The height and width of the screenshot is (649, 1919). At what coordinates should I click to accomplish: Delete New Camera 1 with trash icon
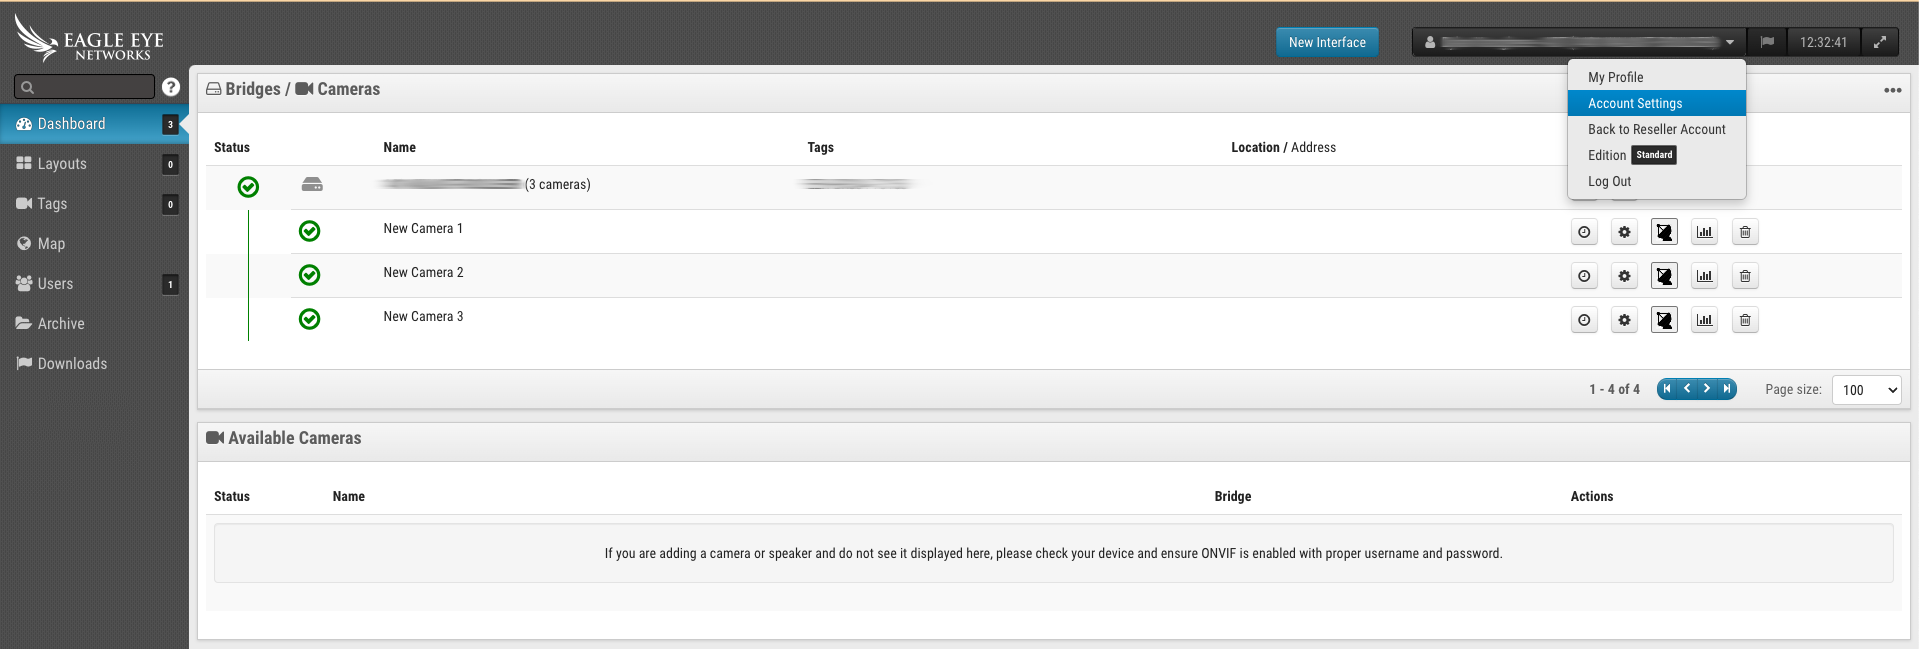click(x=1745, y=232)
